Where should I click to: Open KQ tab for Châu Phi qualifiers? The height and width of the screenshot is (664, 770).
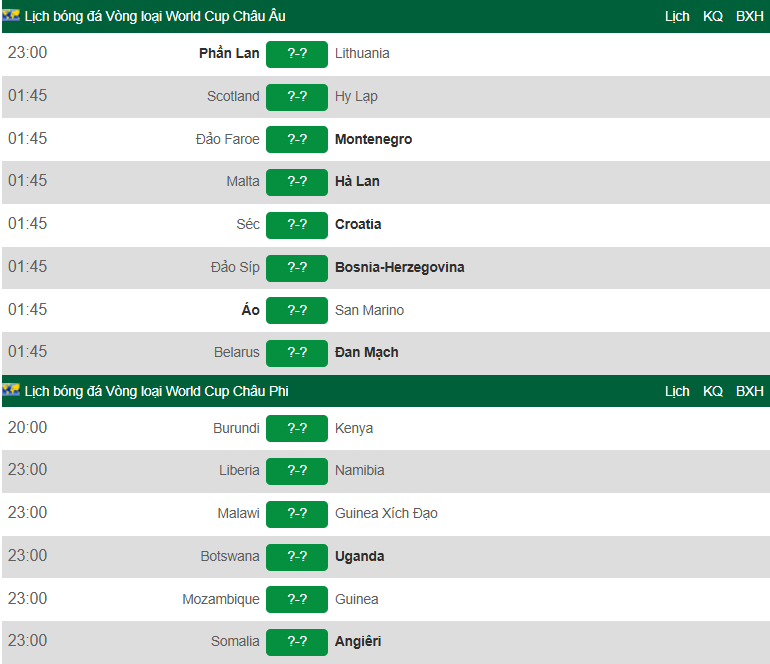coord(713,391)
